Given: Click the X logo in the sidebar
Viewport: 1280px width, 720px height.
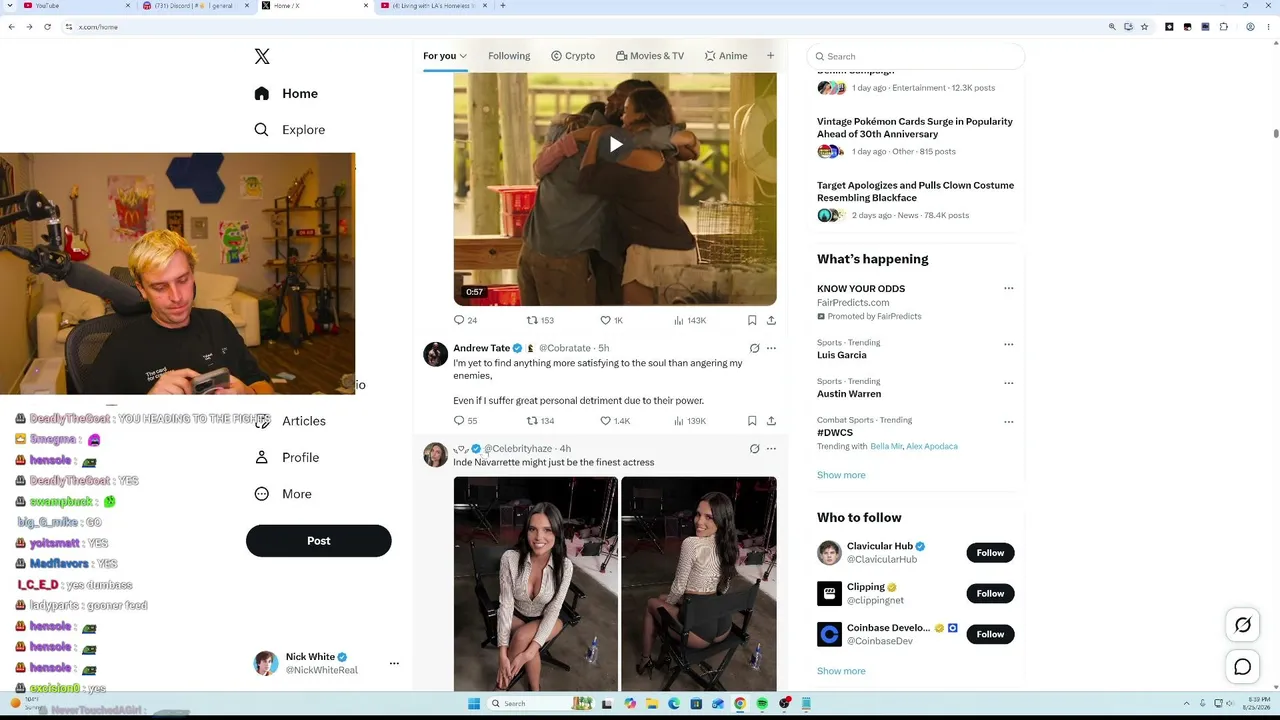Looking at the screenshot, I should tap(262, 57).
